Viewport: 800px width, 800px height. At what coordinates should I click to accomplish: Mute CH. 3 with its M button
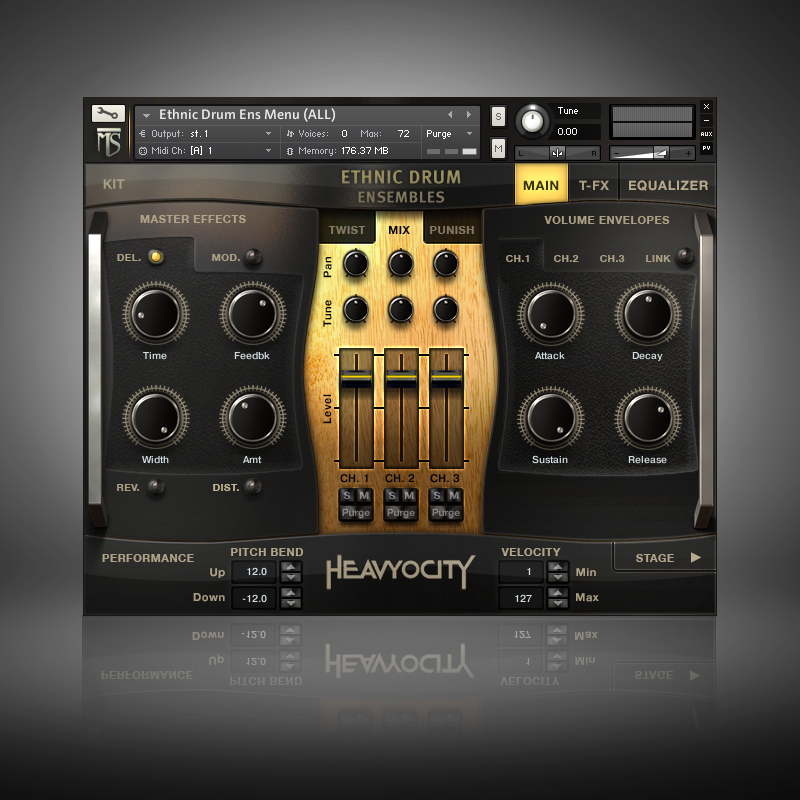pyautogui.click(x=454, y=495)
